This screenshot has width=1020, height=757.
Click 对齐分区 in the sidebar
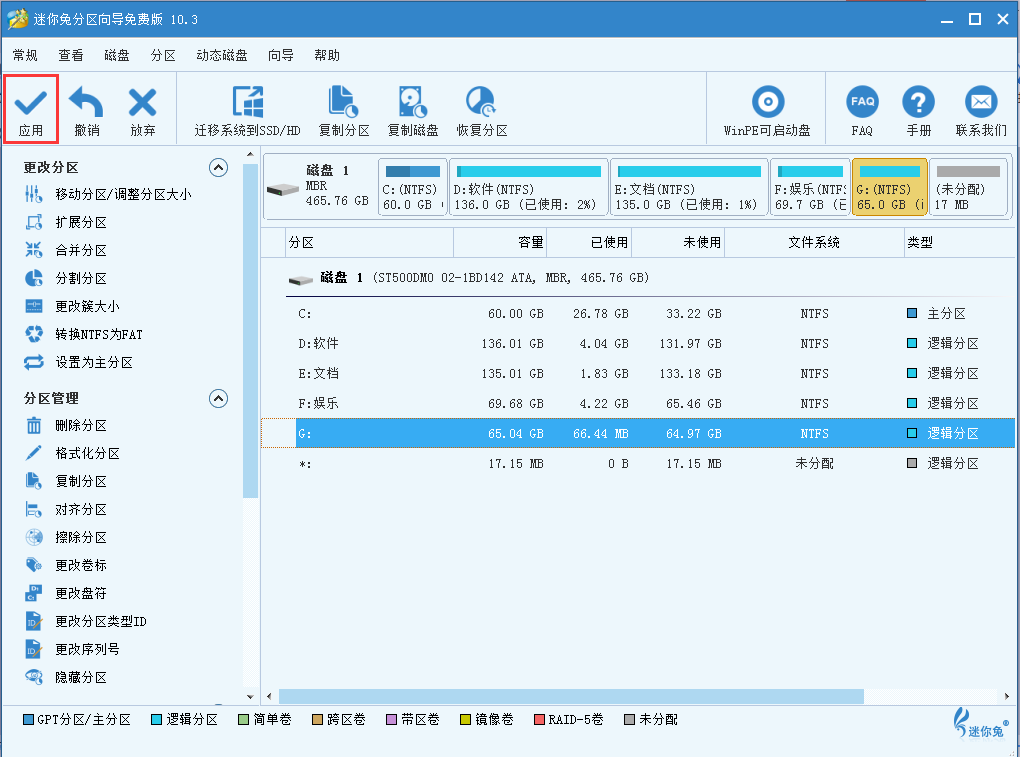[66, 509]
